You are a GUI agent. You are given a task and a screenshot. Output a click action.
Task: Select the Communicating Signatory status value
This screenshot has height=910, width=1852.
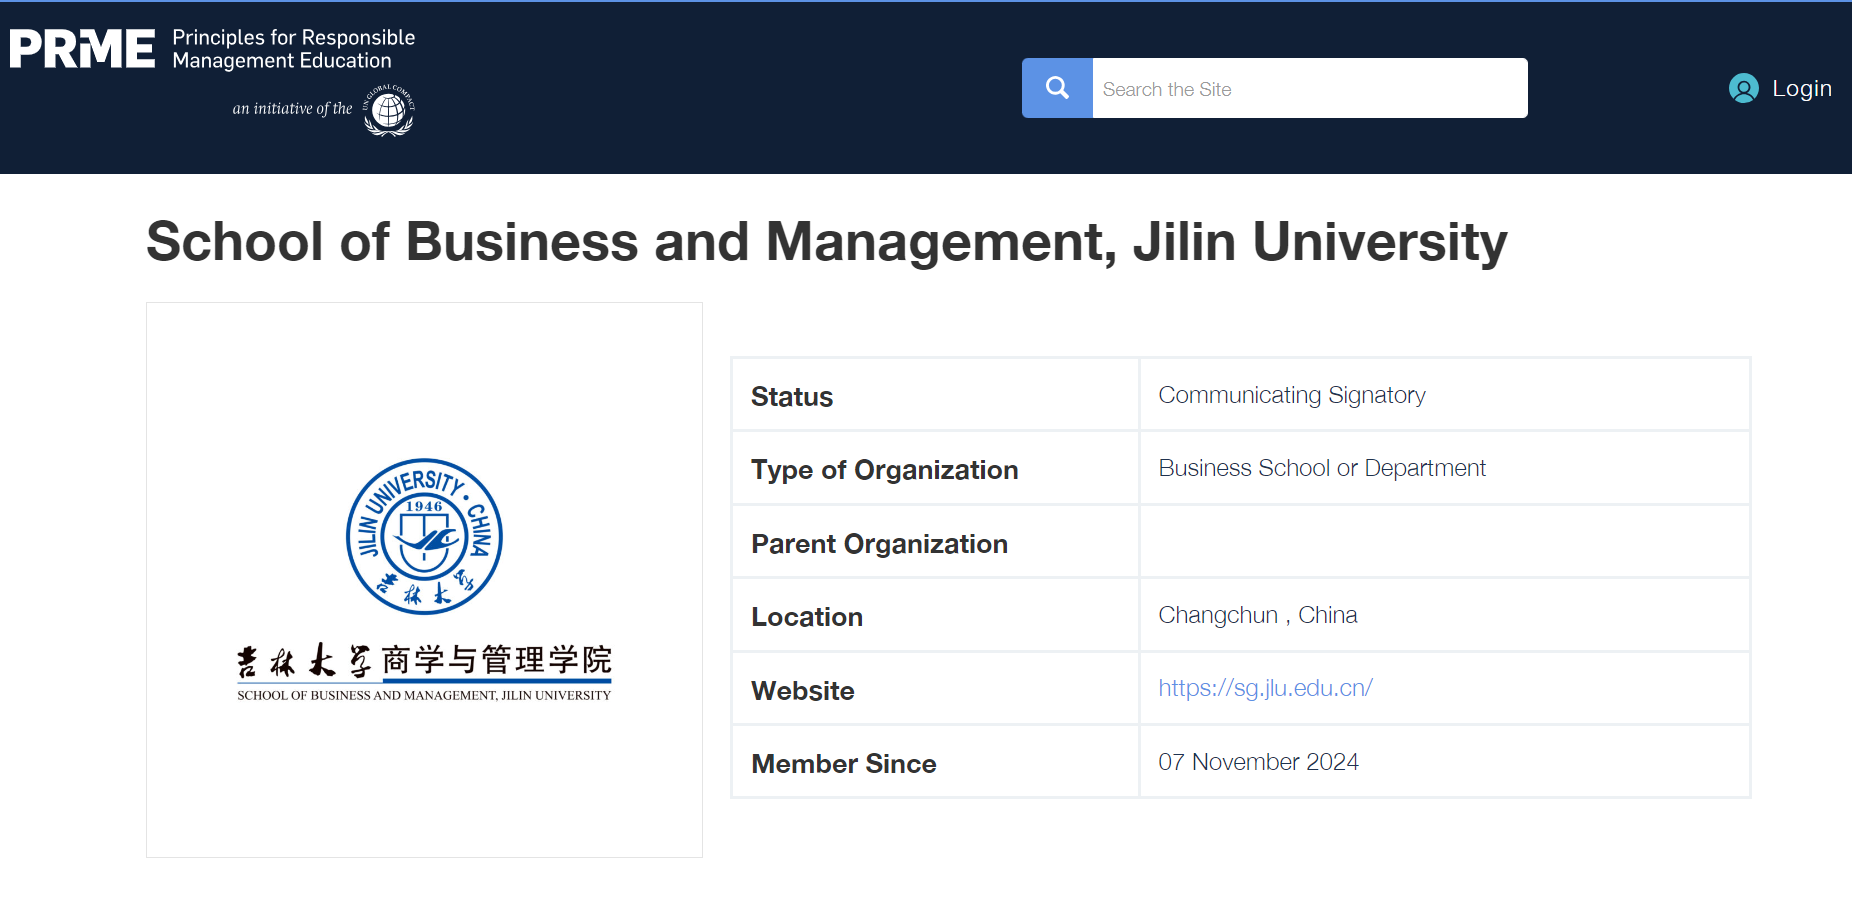[x=1291, y=395]
